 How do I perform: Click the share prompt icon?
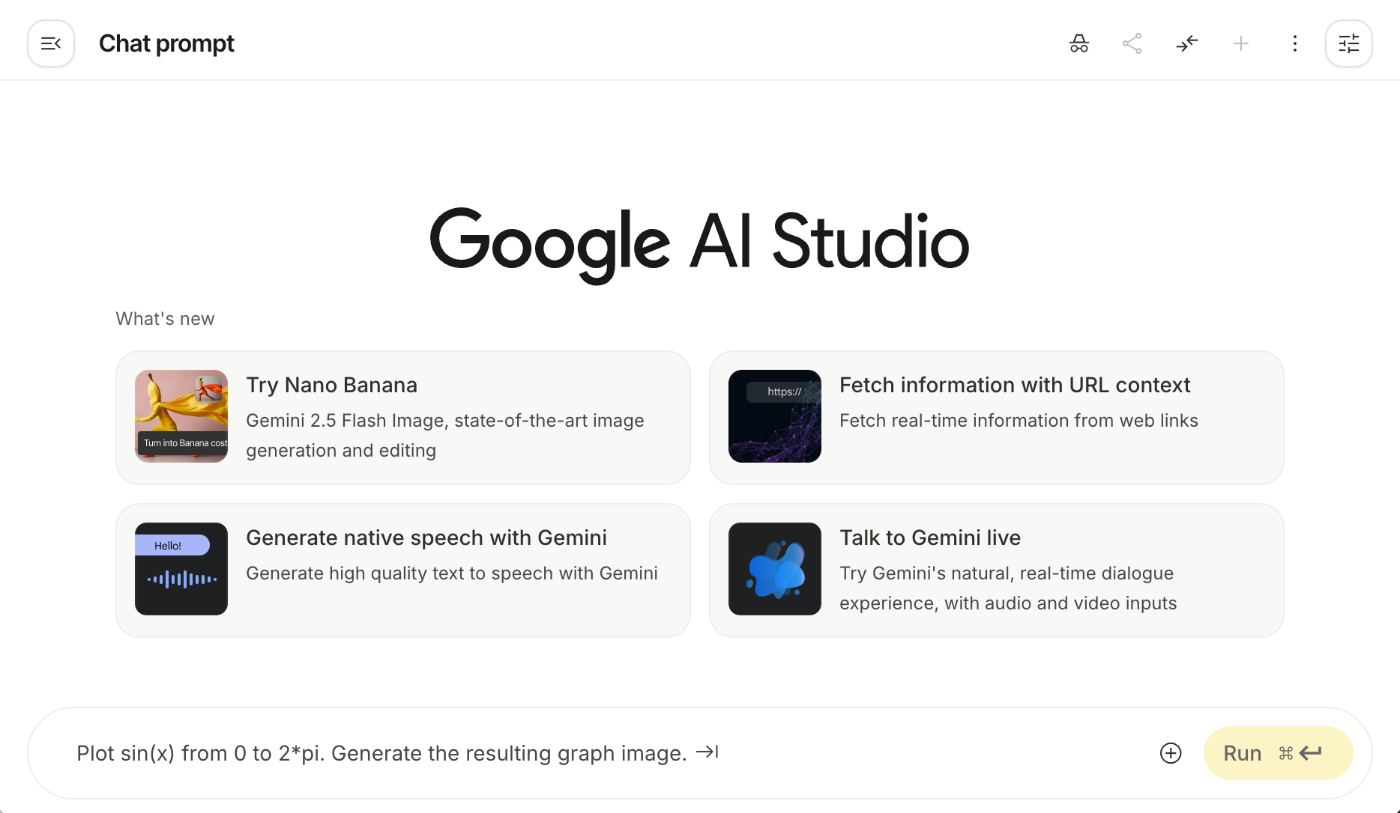coord(1132,44)
